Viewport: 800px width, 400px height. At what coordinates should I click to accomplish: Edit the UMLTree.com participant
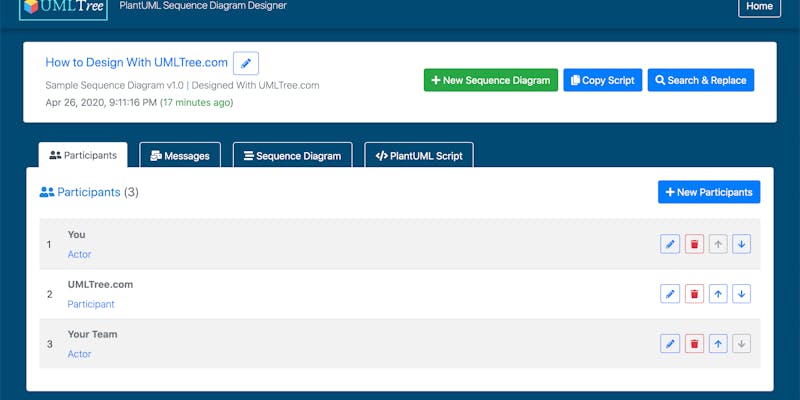[670, 294]
